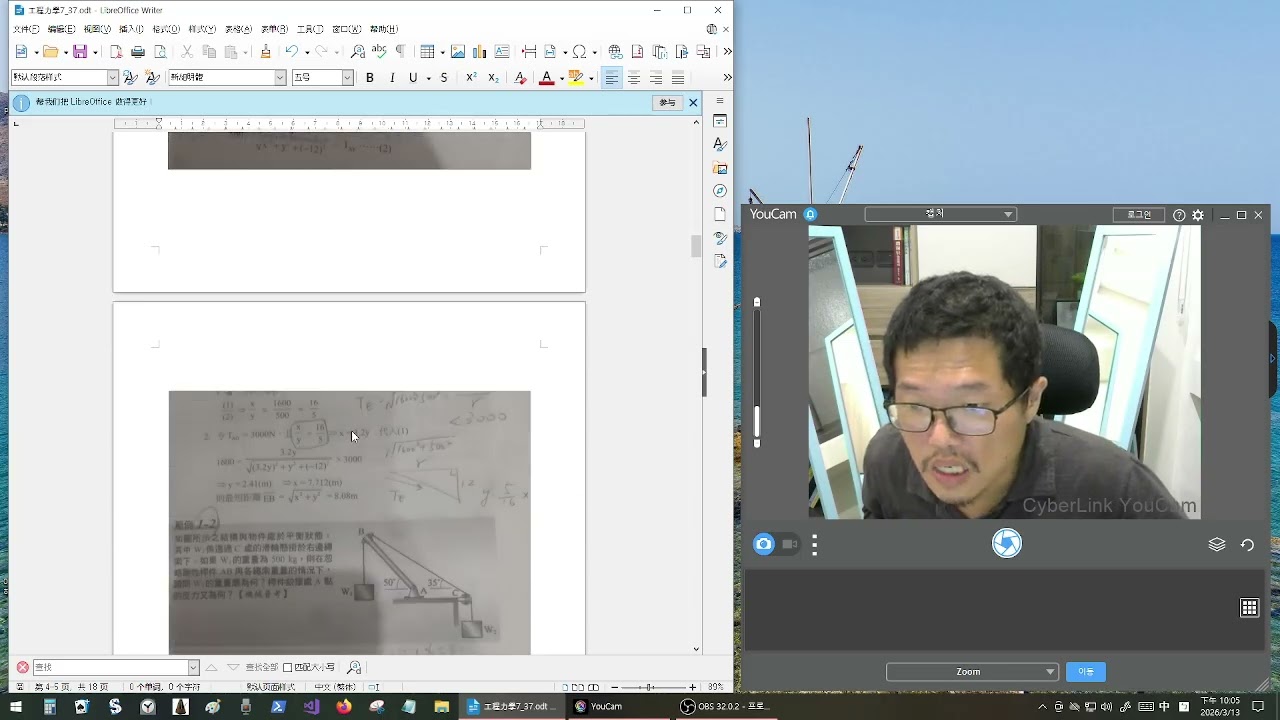Adjust the Writer zoom slider
Viewport: 1280px width, 720px height.
click(x=650, y=687)
